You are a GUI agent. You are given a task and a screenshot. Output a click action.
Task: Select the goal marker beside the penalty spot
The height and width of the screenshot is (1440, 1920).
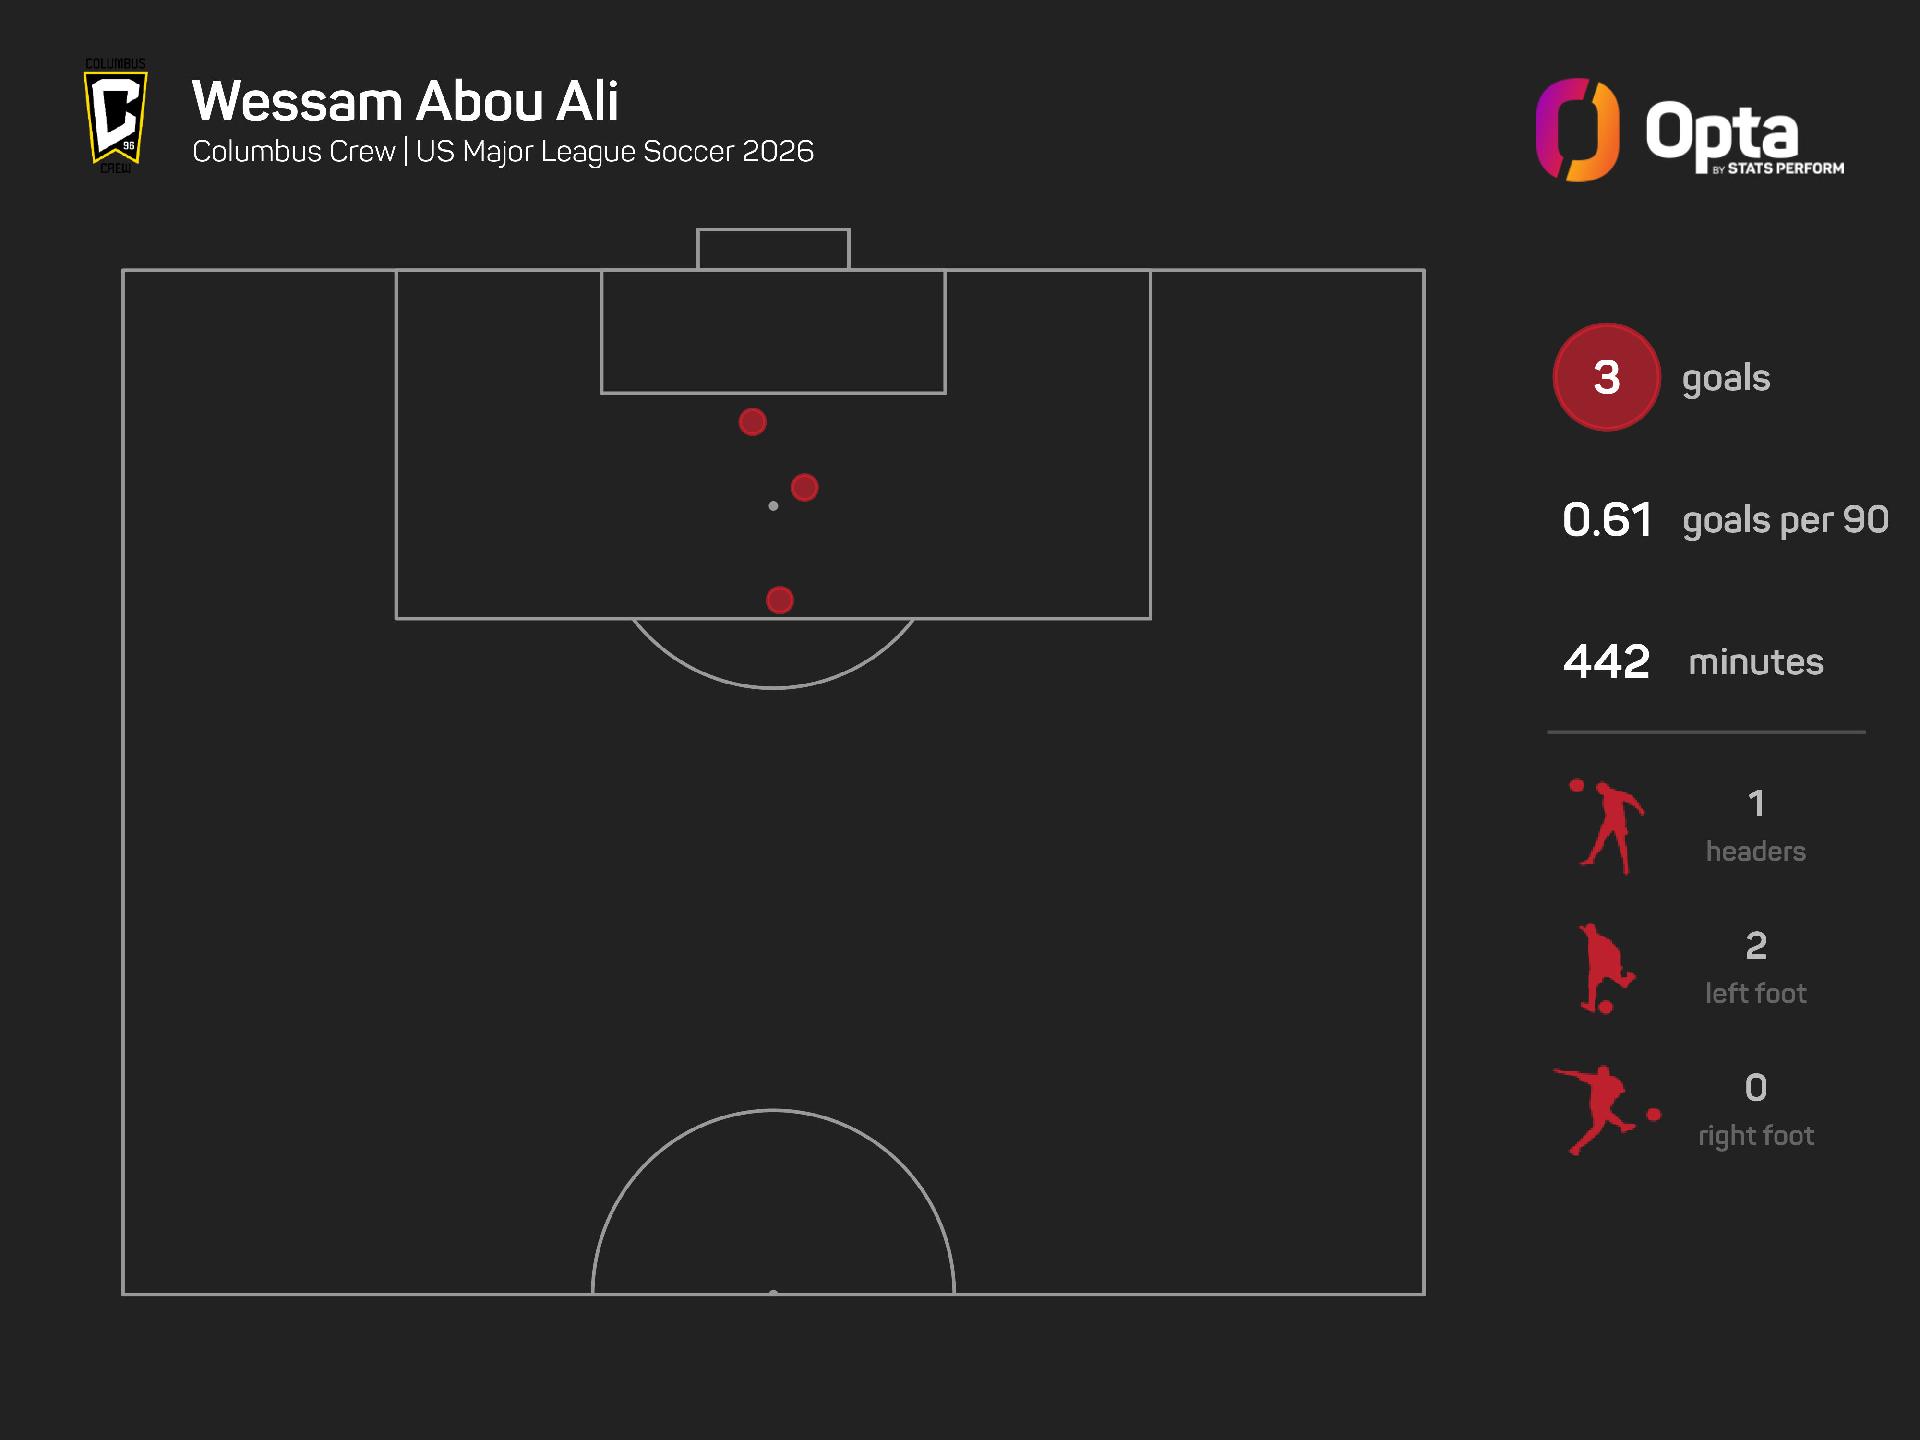click(804, 488)
